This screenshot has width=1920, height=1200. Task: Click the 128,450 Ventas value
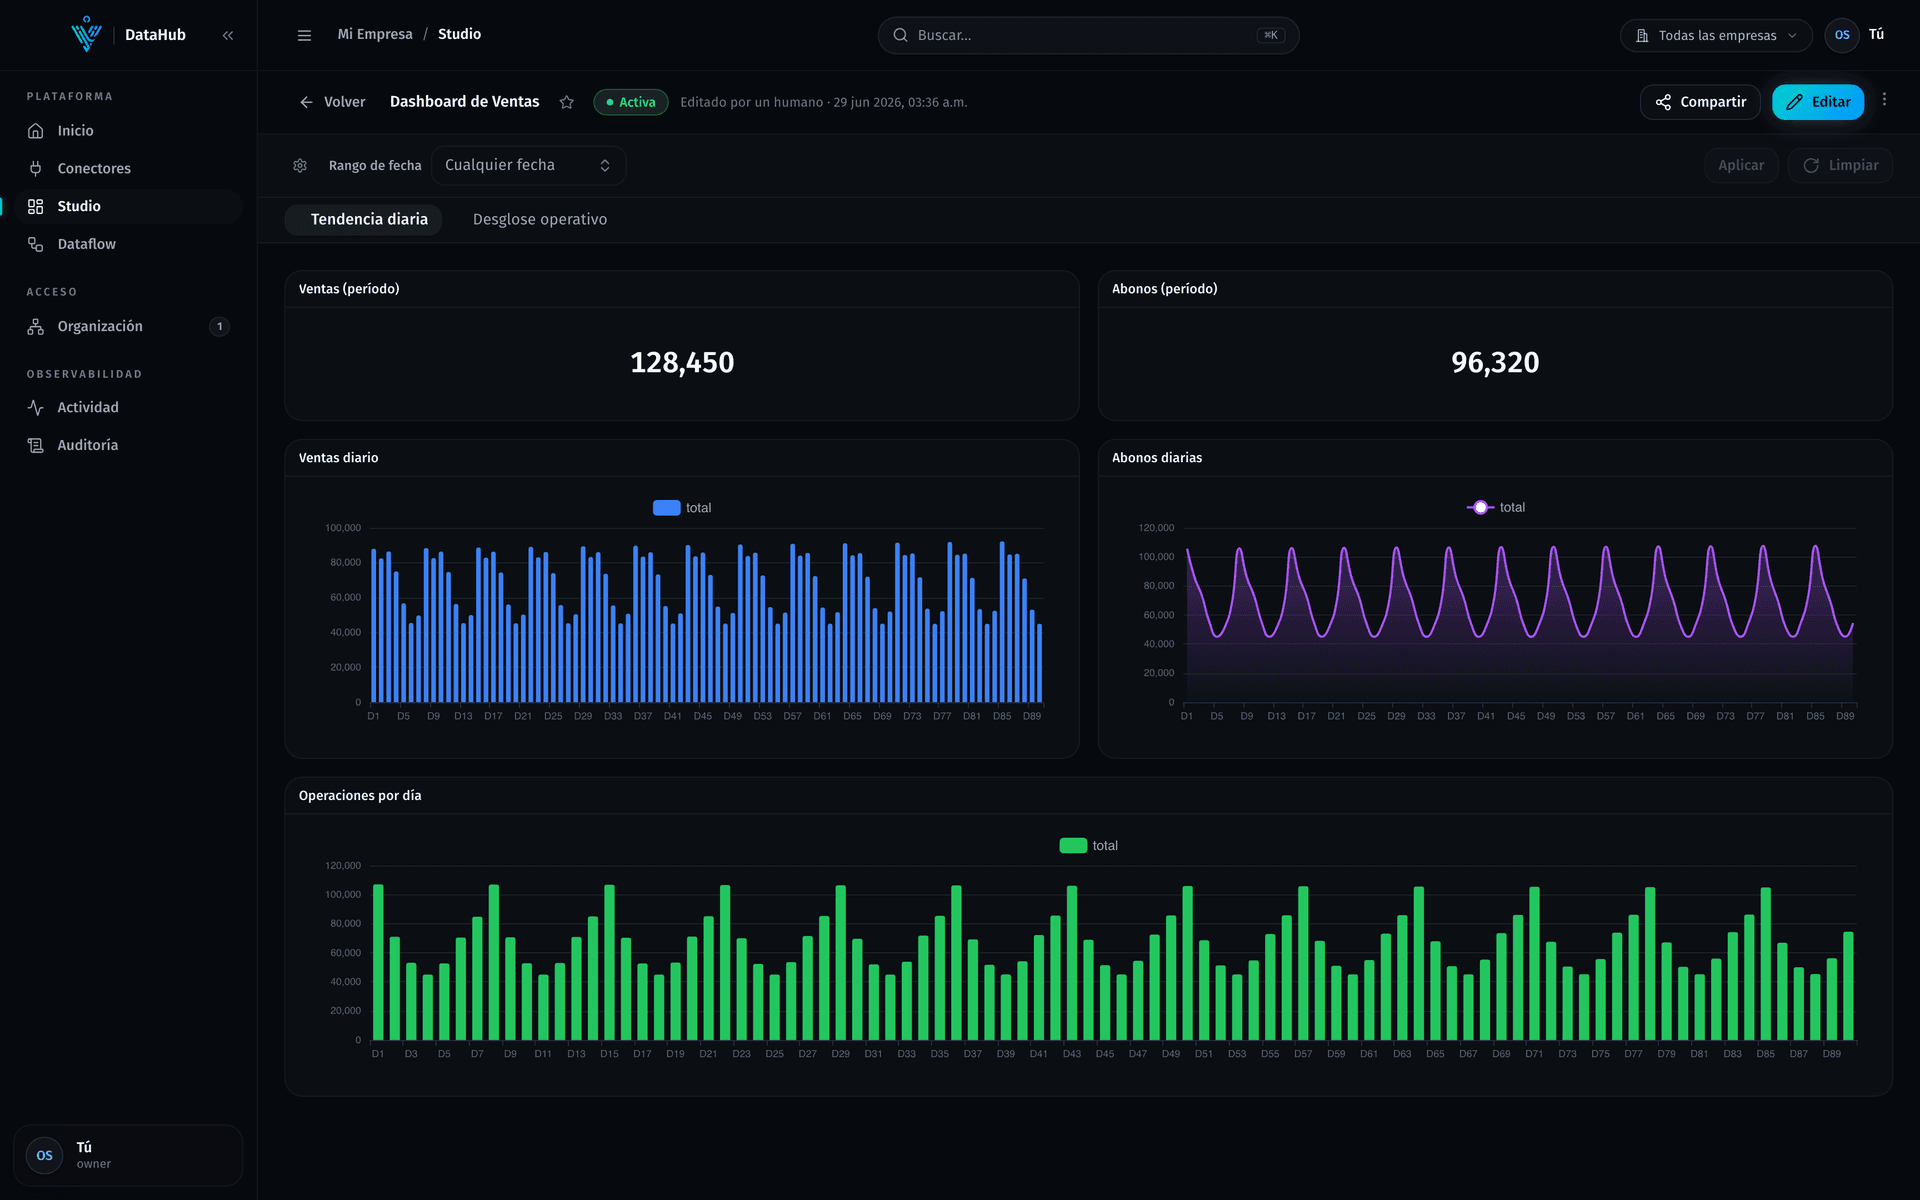point(682,362)
